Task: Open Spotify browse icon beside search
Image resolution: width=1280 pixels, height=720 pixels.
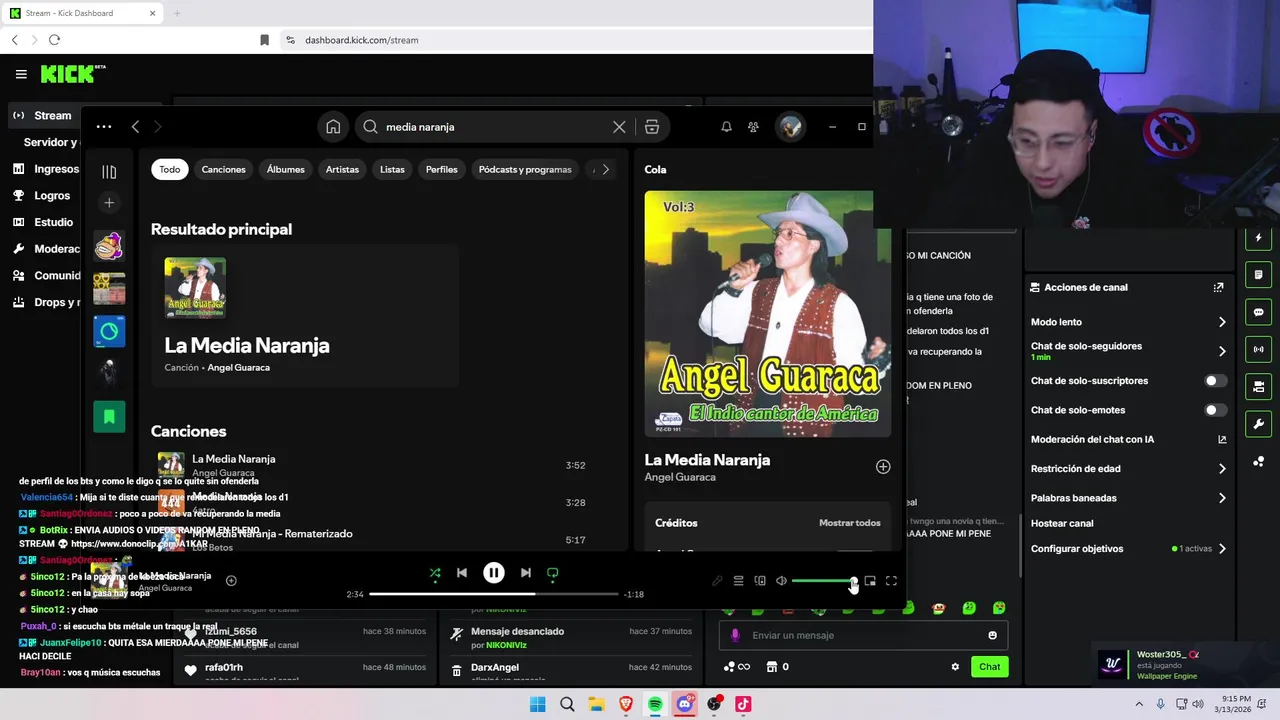Action: [x=652, y=127]
